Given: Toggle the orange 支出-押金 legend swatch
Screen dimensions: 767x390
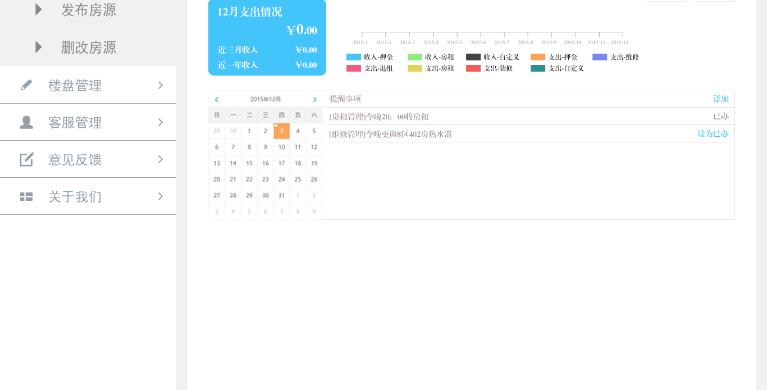Looking at the screenshot, I should pos(538,57).
